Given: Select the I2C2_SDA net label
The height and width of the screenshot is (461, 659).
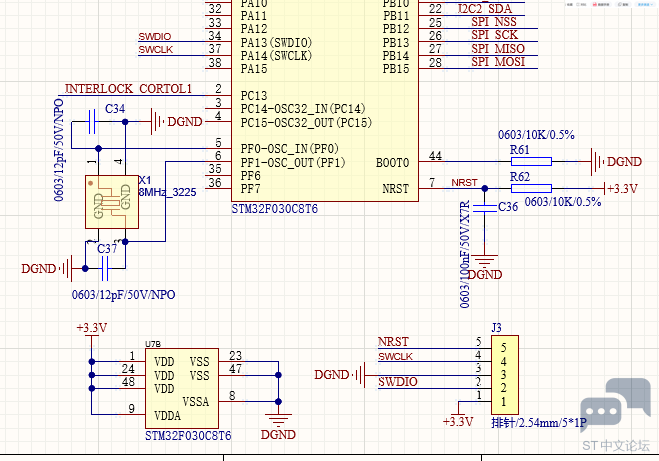Looking at the screenshot, I should pos(484,8).
